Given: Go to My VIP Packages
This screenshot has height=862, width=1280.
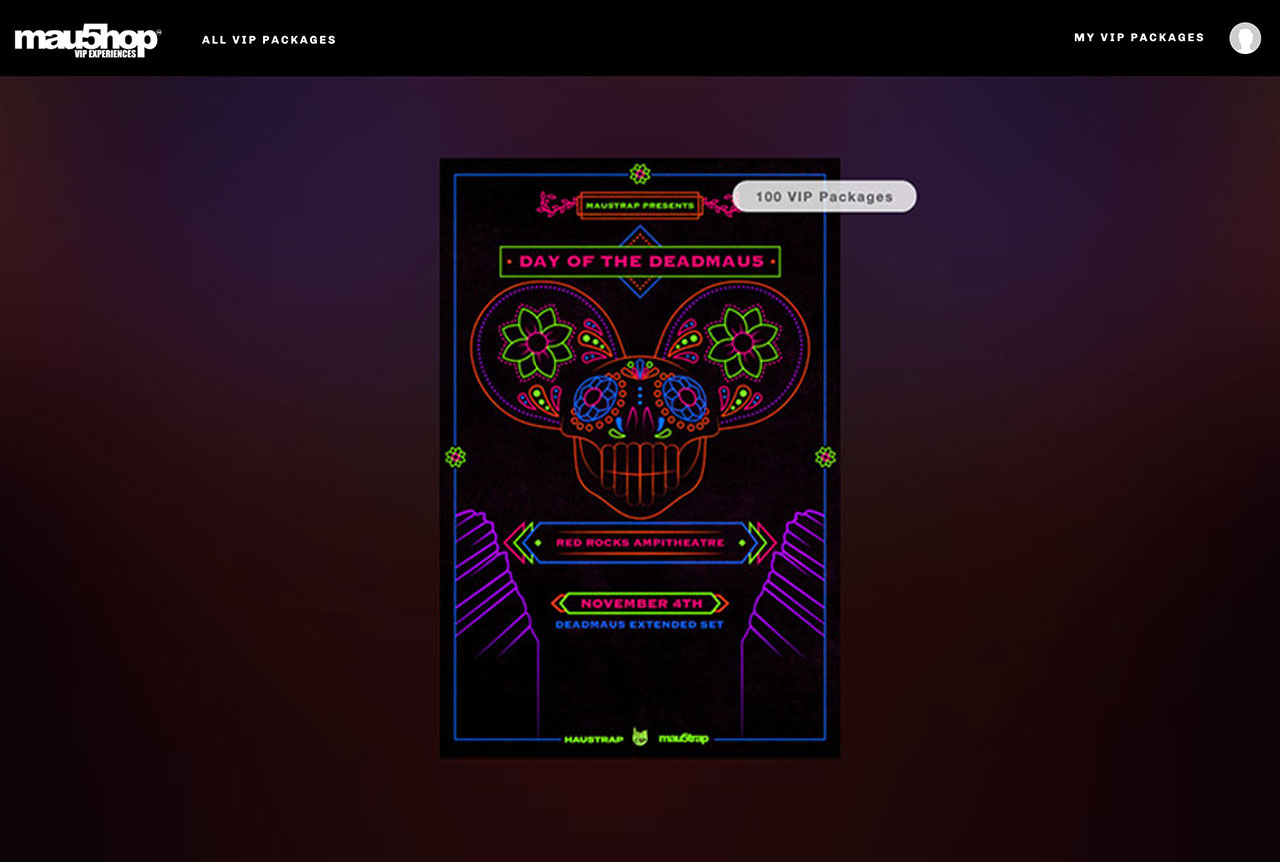Looking at the screenshot, I should (1139, 37).
